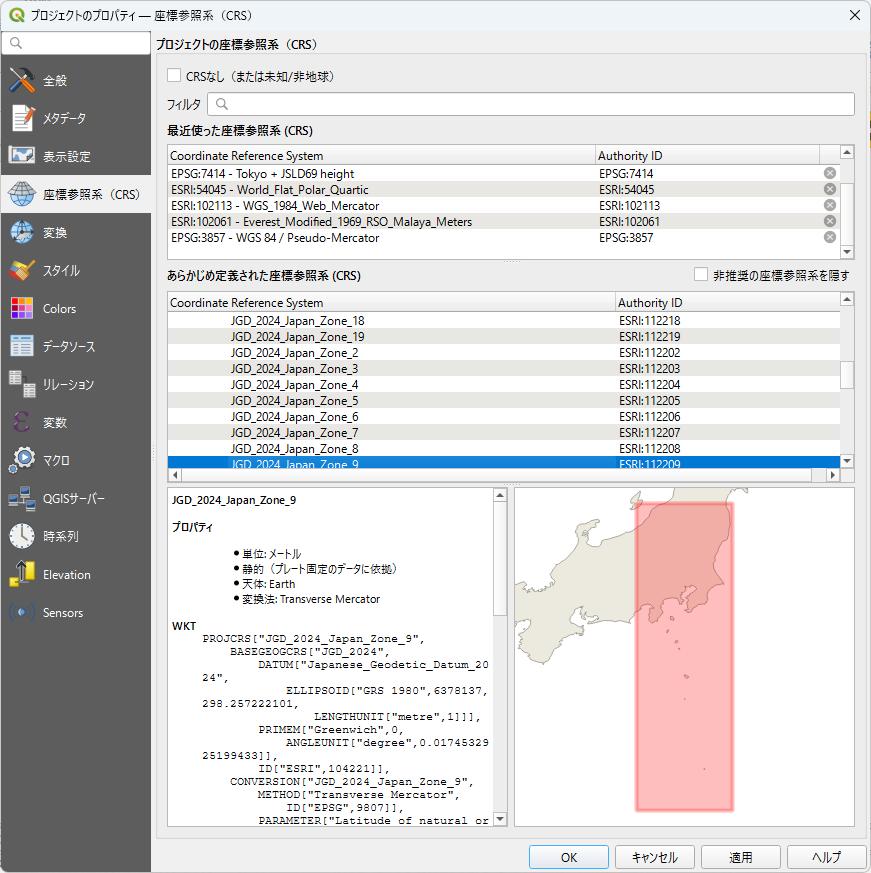
Task: Open the QGISサーバー icon
Action: pyautogui.click(x=22, y=498)
